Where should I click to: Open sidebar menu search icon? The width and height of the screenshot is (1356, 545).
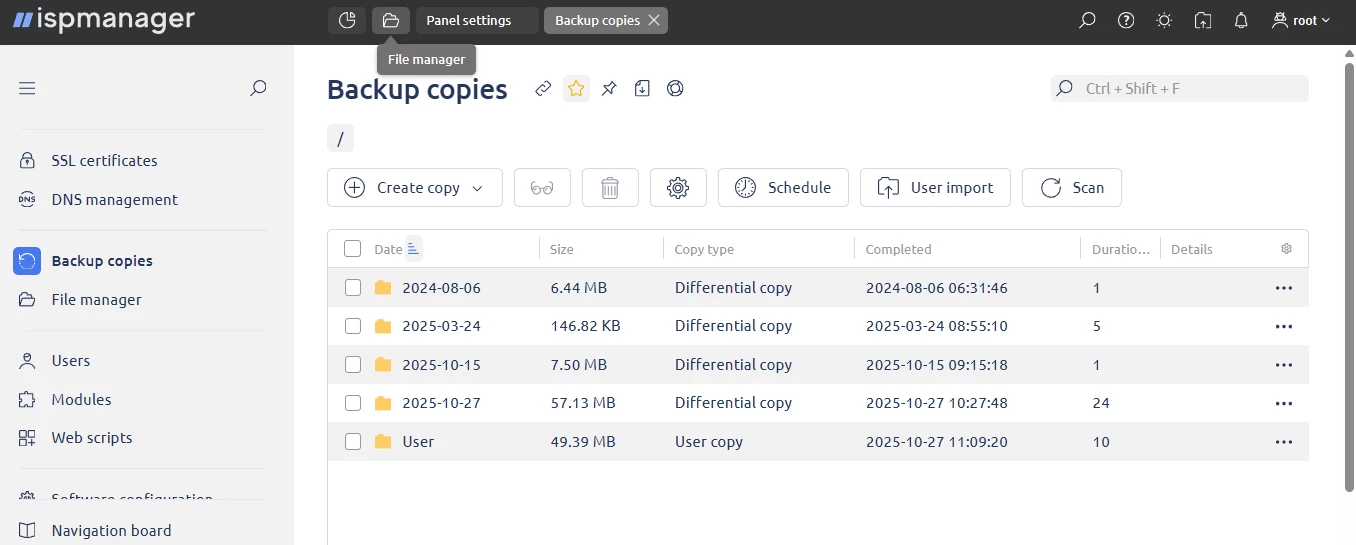tap(258, 88)
